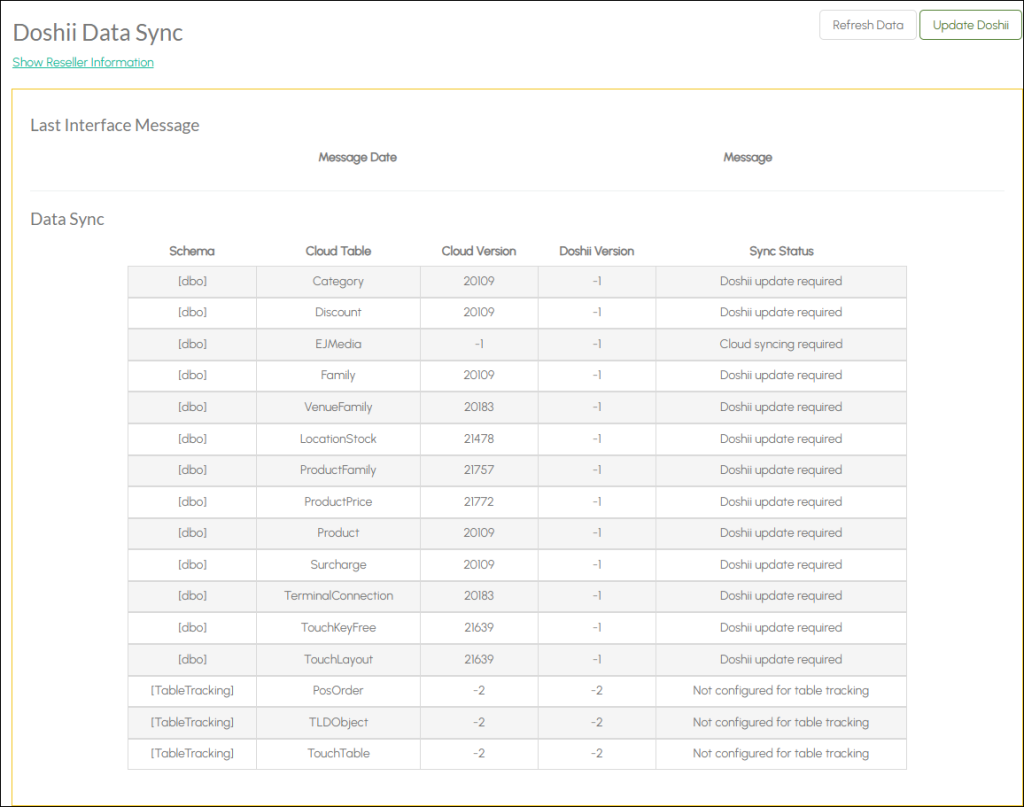Screen dimensions: 1024x807
Task: Select the Discount table cell
Action: coord(338,313)
